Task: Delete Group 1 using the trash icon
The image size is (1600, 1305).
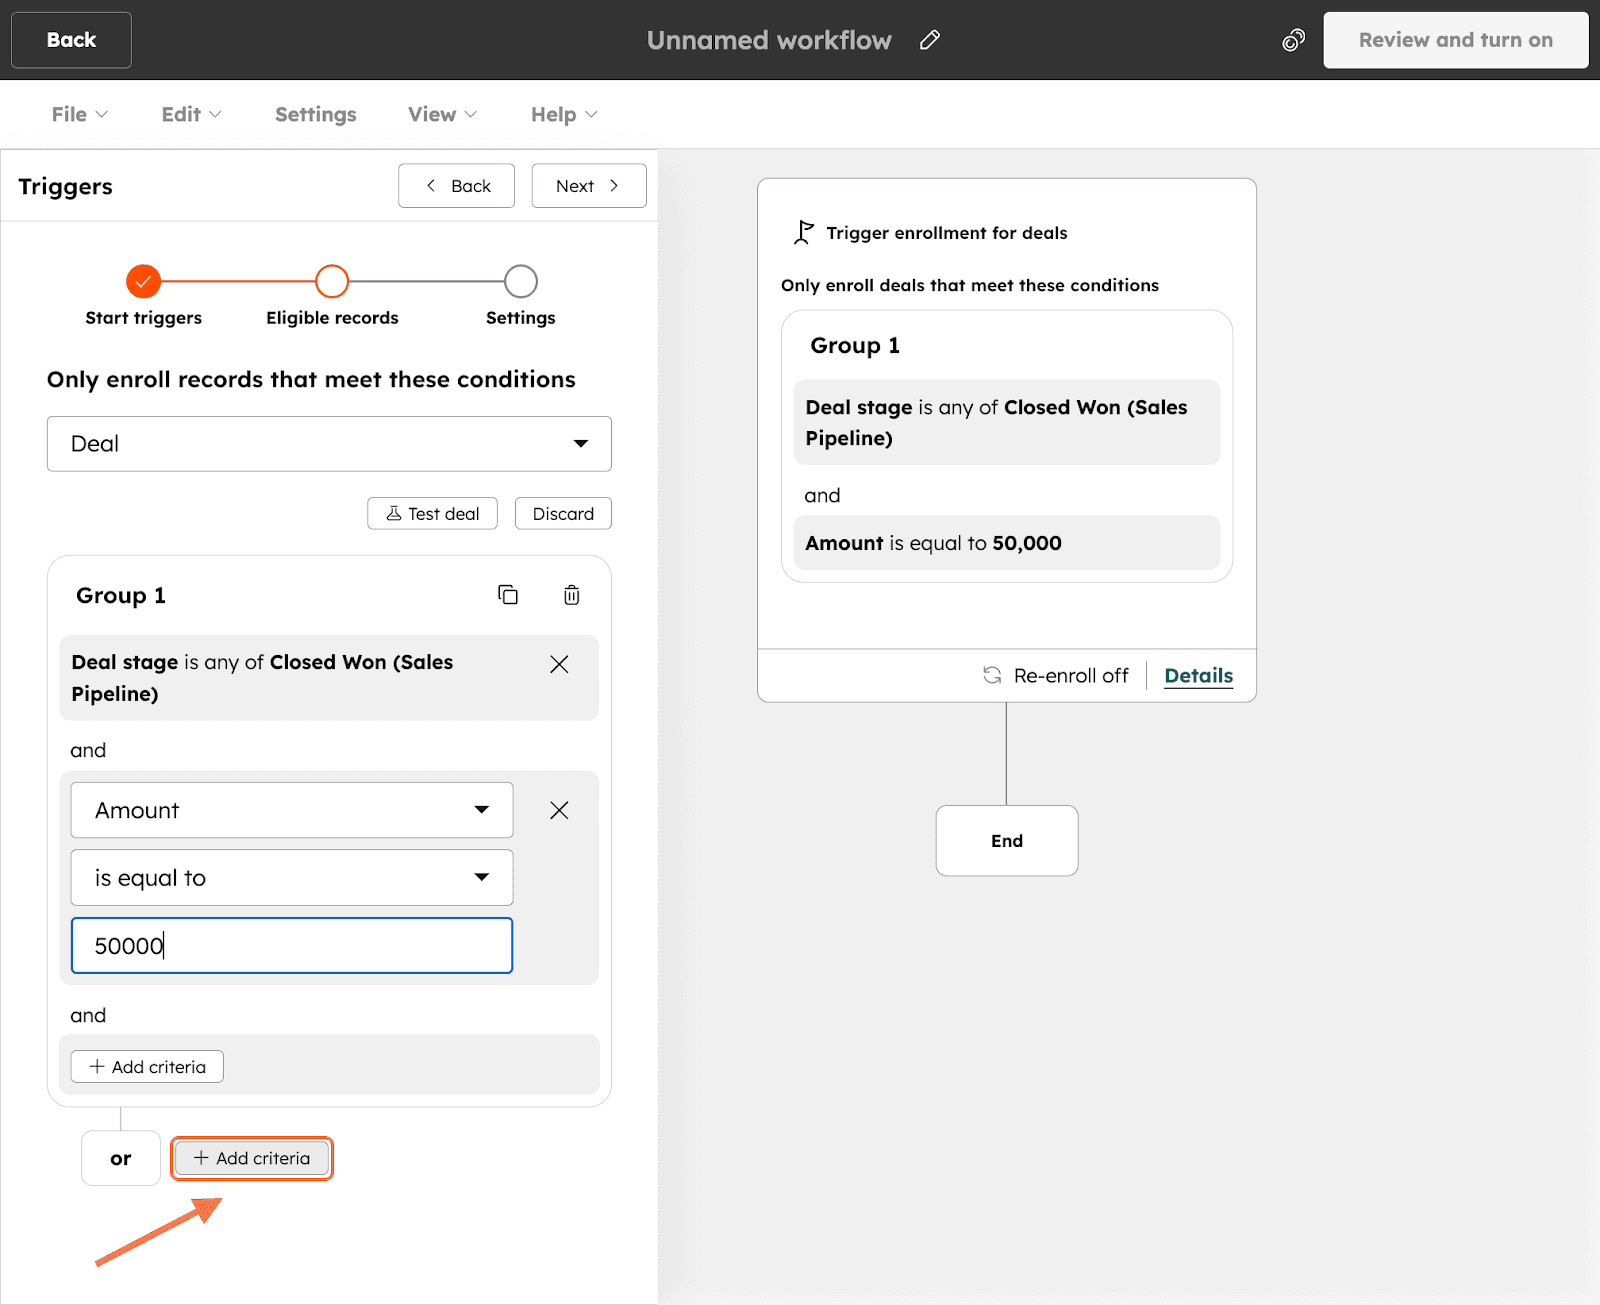Action: point(571,595)
